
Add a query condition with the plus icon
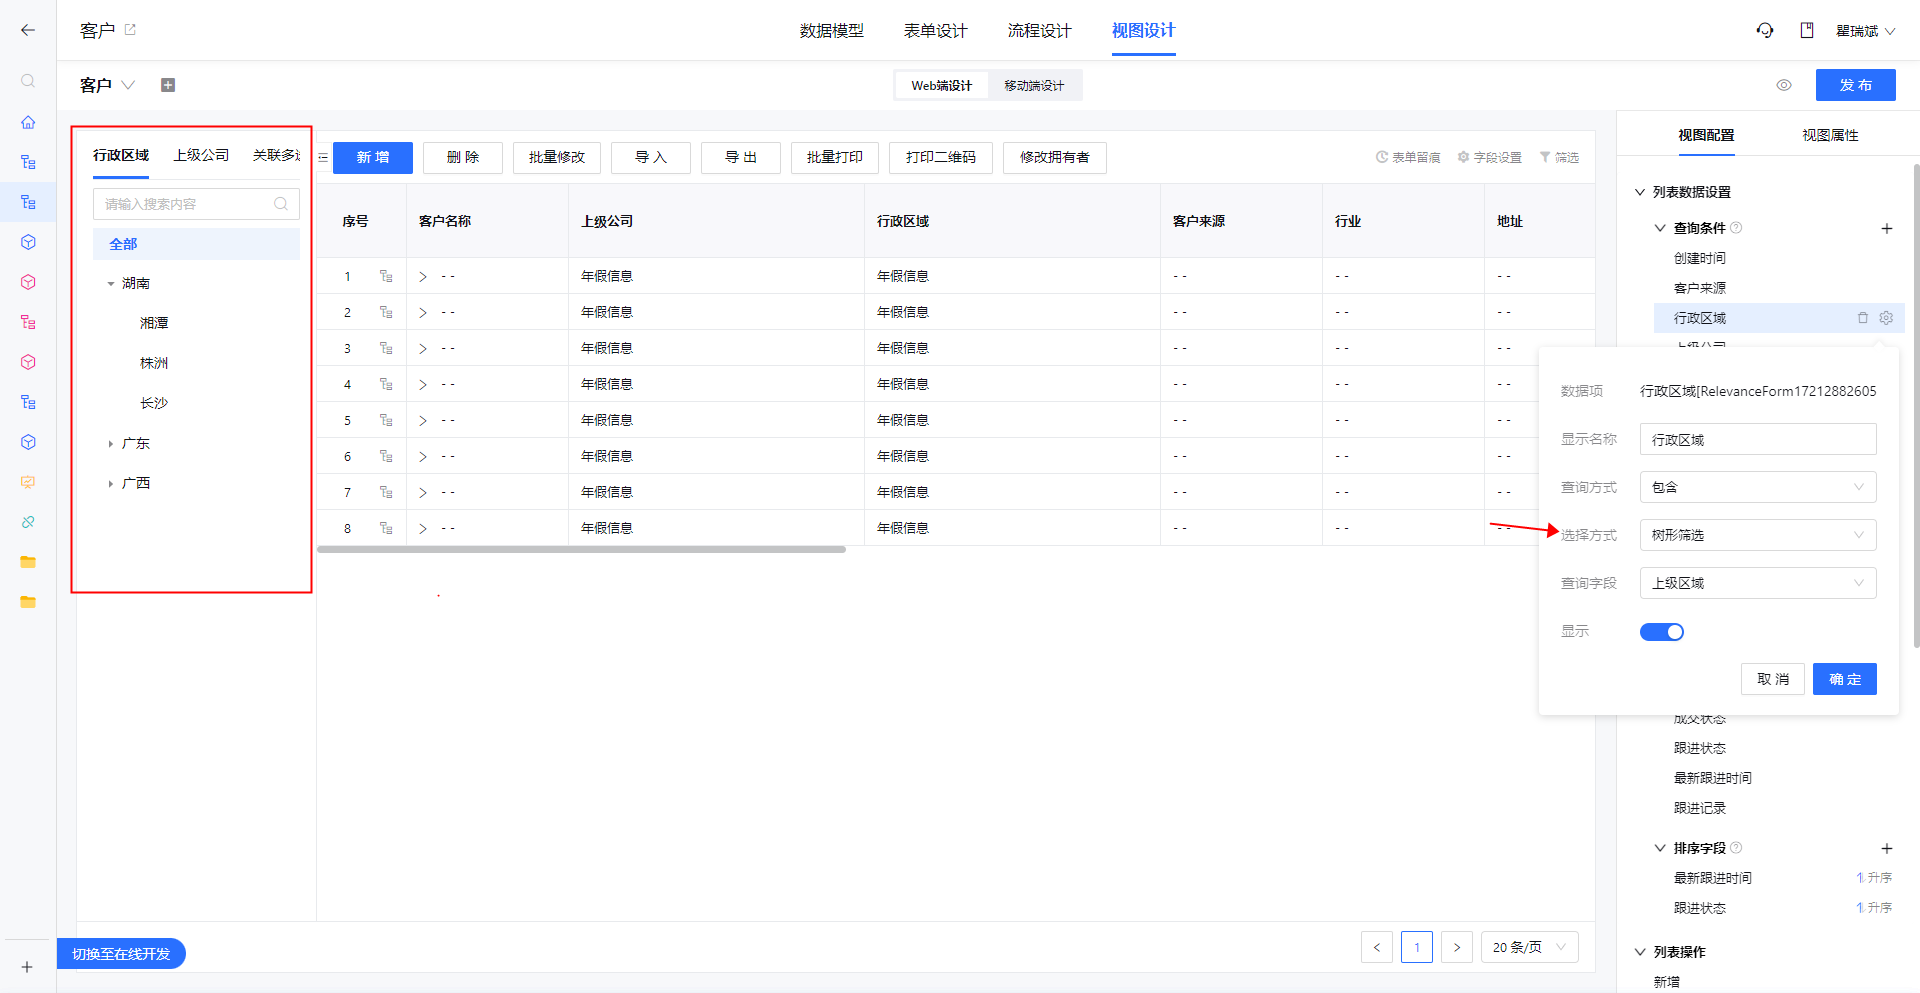(1887, 228)
